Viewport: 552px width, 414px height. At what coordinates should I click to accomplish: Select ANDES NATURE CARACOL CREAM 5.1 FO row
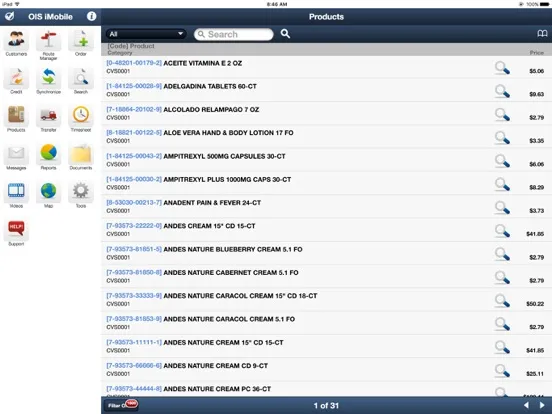(x=326, y=323)
